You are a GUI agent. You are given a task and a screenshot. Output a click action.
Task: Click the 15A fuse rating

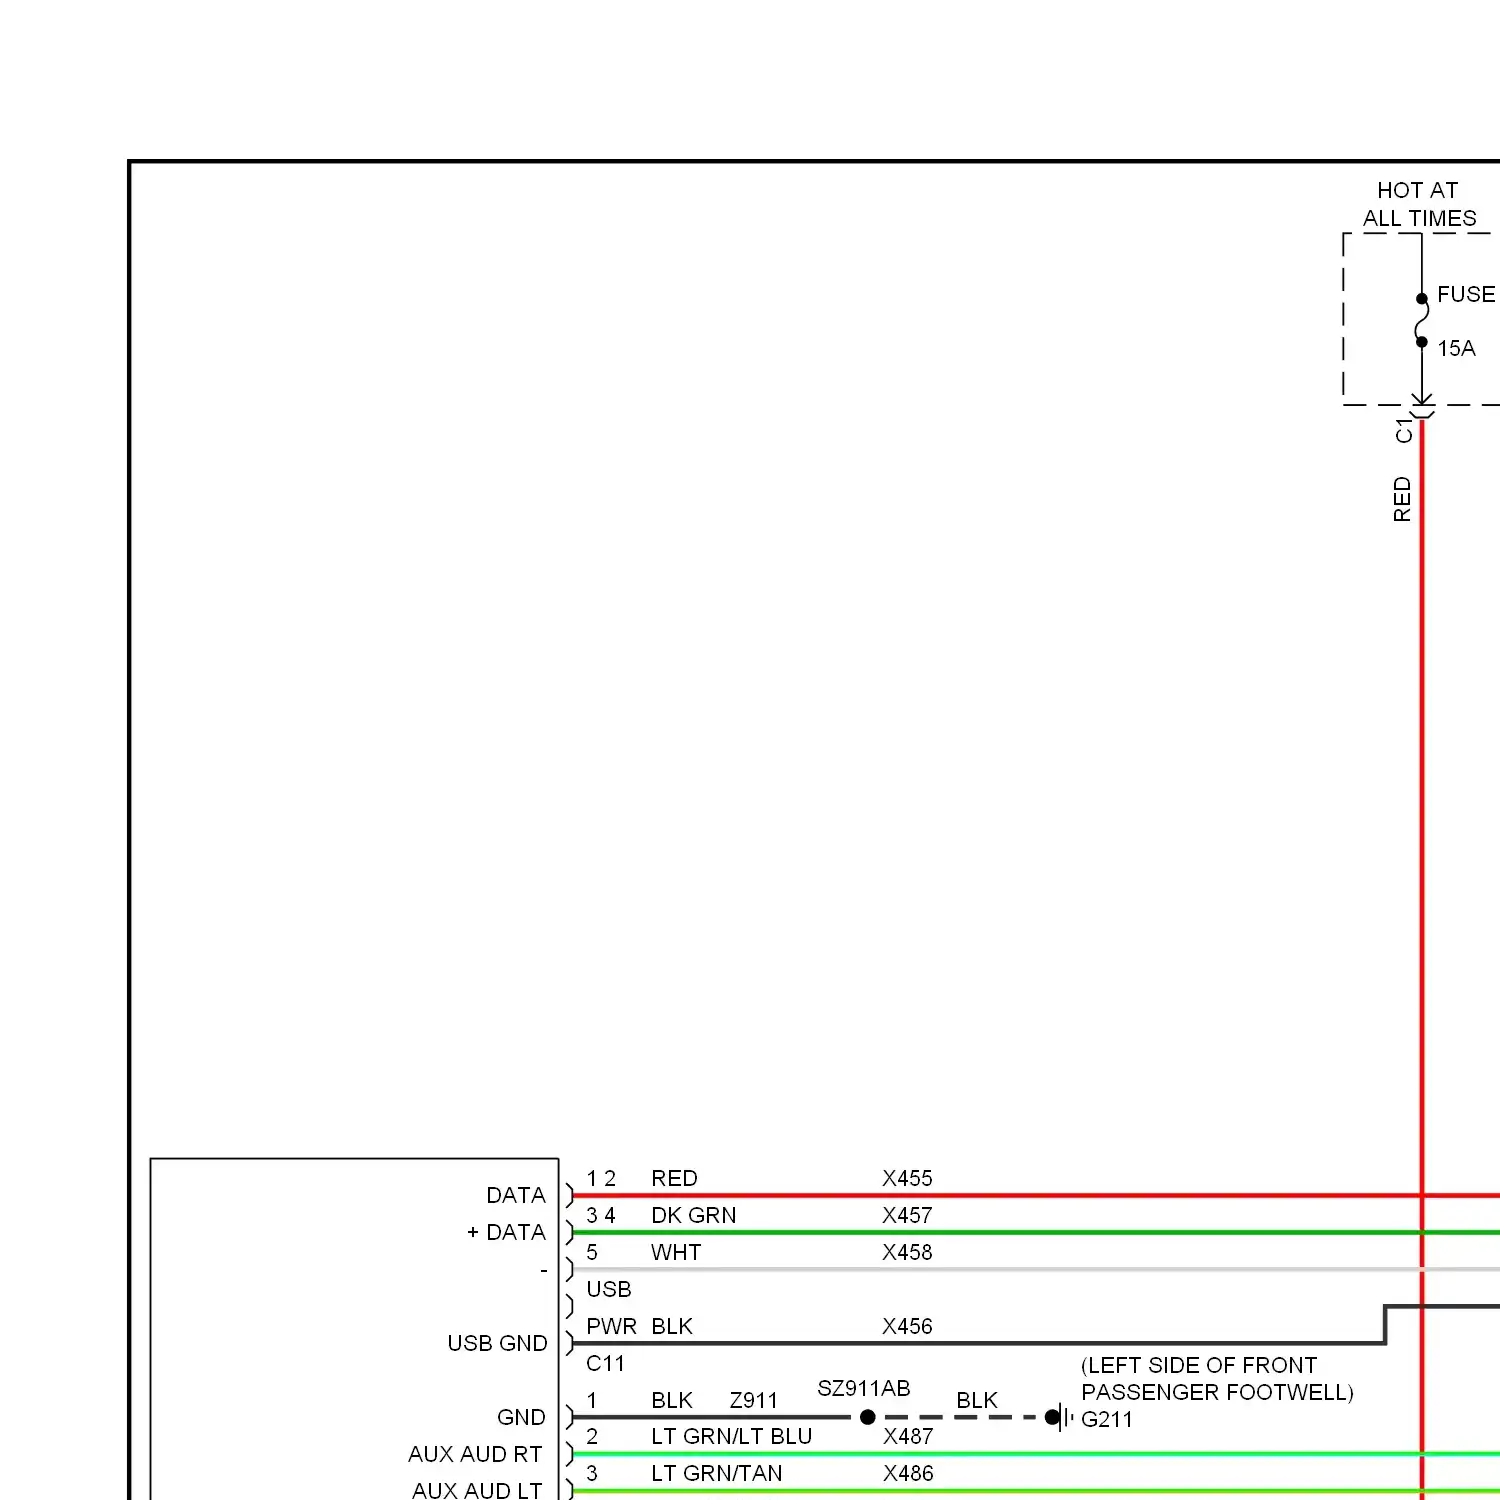1456,348
